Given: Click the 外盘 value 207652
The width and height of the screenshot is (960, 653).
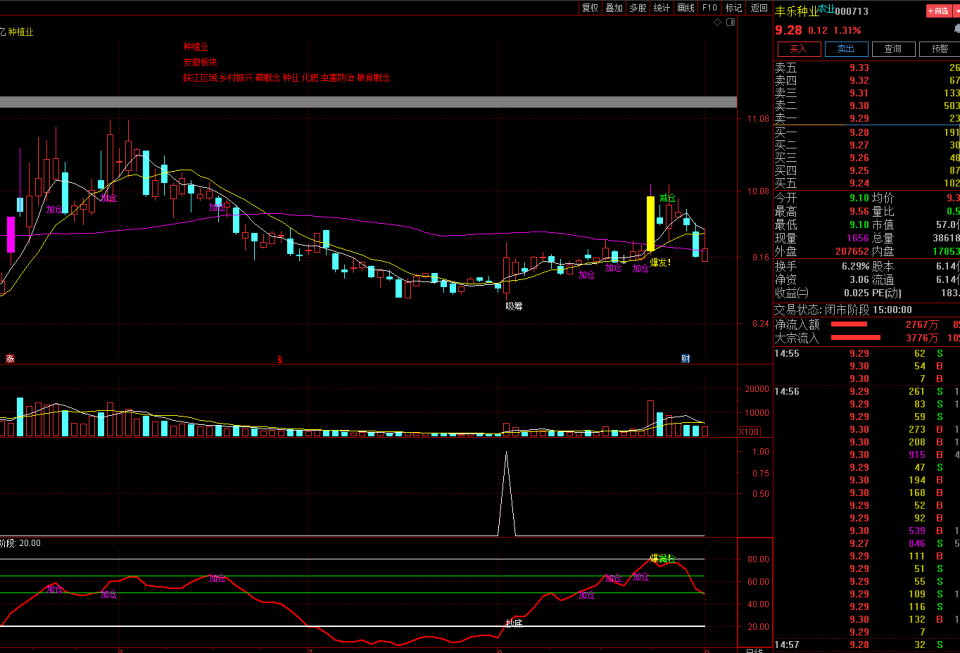Looking at the screenshot, I should (x=852, y=252).
